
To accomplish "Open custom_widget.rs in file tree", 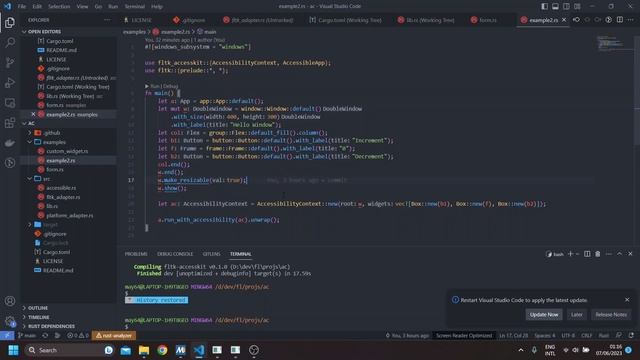I will pos(67,151).
